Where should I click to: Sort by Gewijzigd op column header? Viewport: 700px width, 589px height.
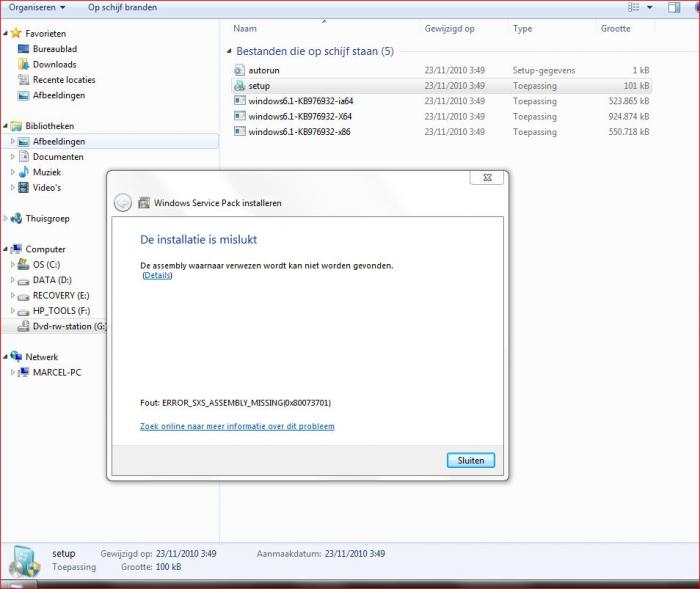[450, 29]
